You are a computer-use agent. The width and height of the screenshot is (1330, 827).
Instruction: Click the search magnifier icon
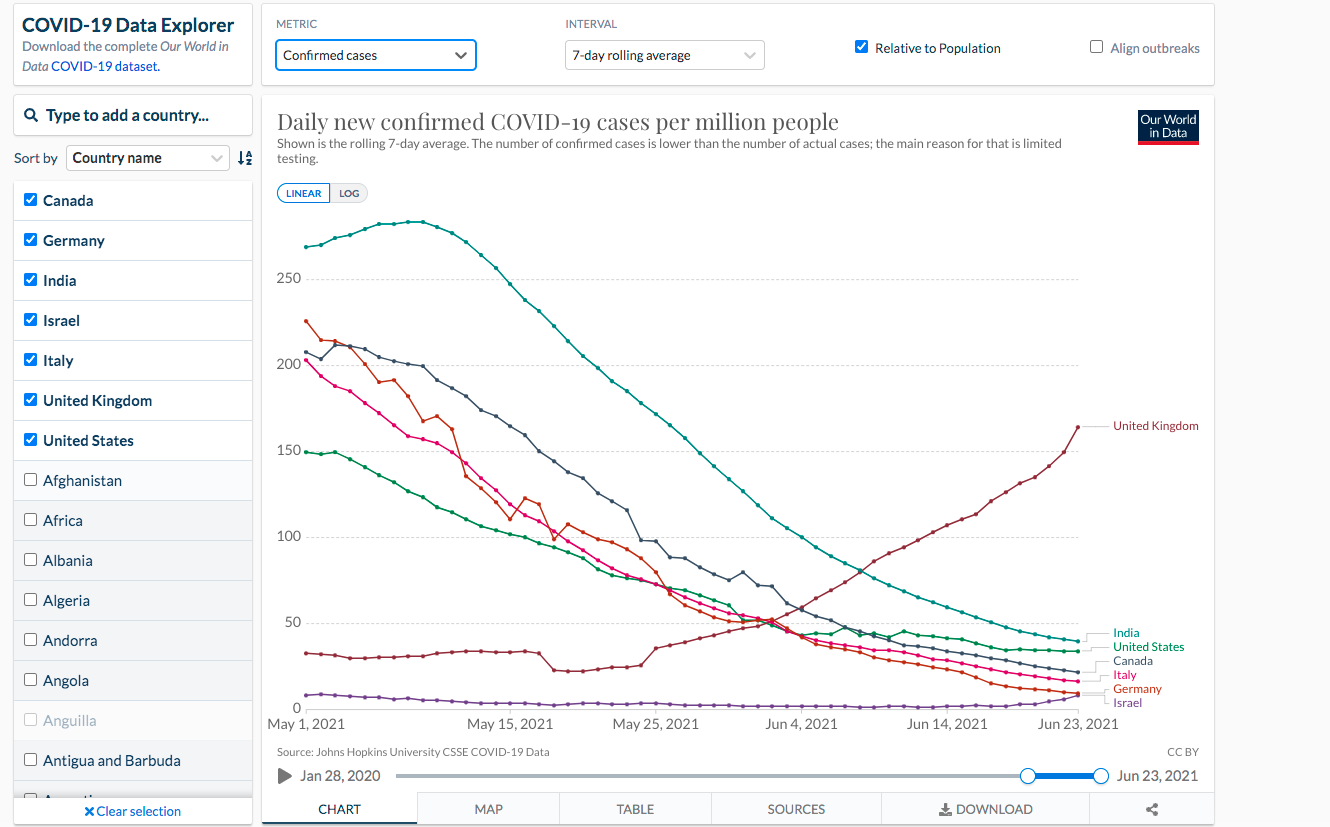[31, 115]
